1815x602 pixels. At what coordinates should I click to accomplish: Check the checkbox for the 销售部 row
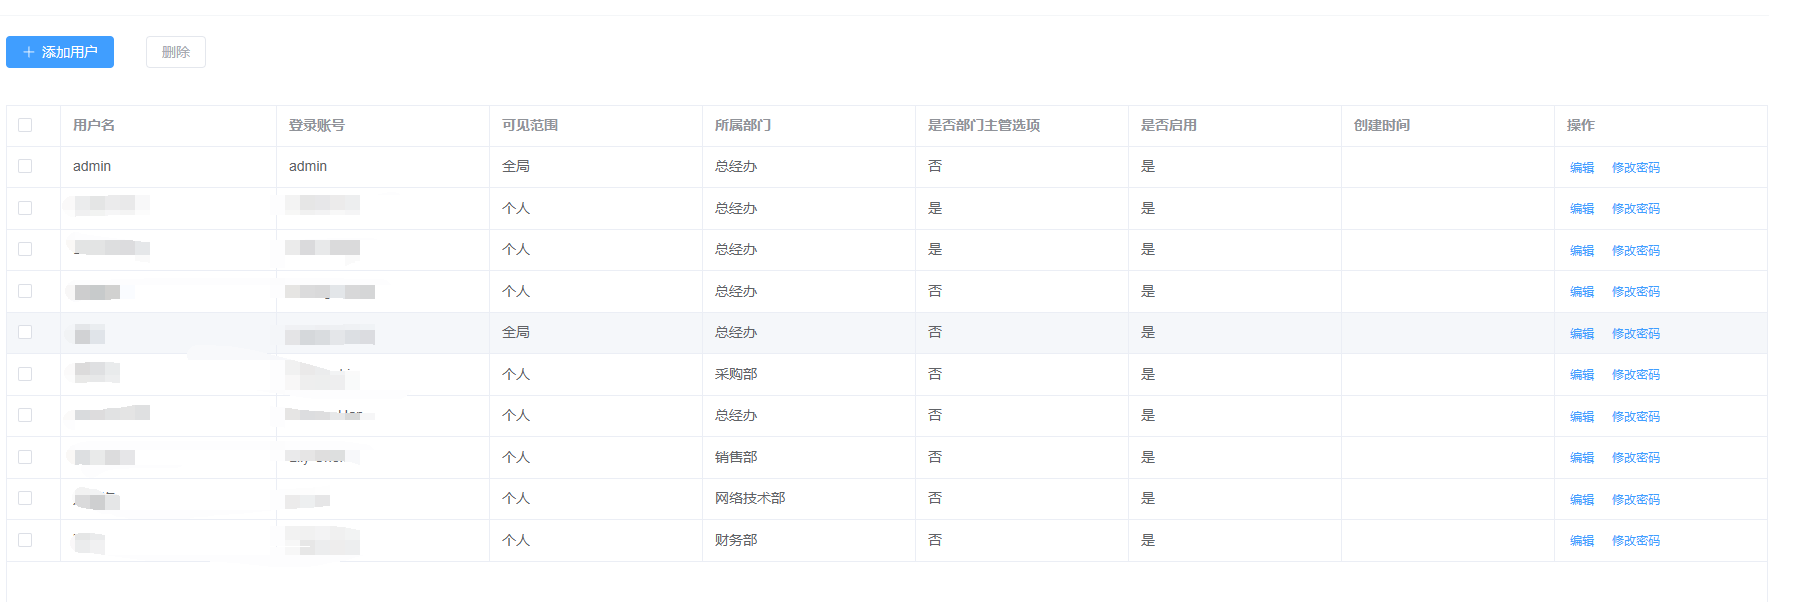25,457
